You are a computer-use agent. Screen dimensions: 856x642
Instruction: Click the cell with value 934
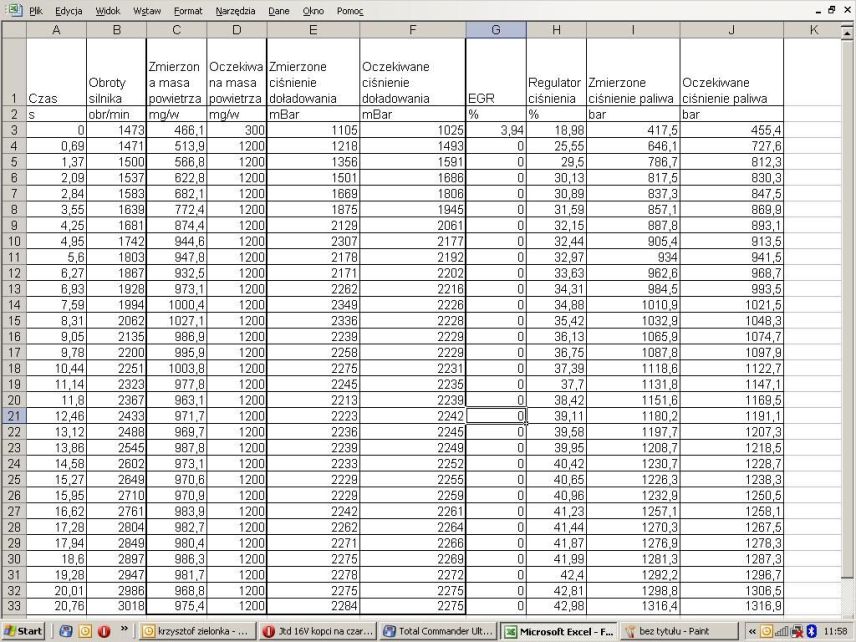(x=633, y=257)
